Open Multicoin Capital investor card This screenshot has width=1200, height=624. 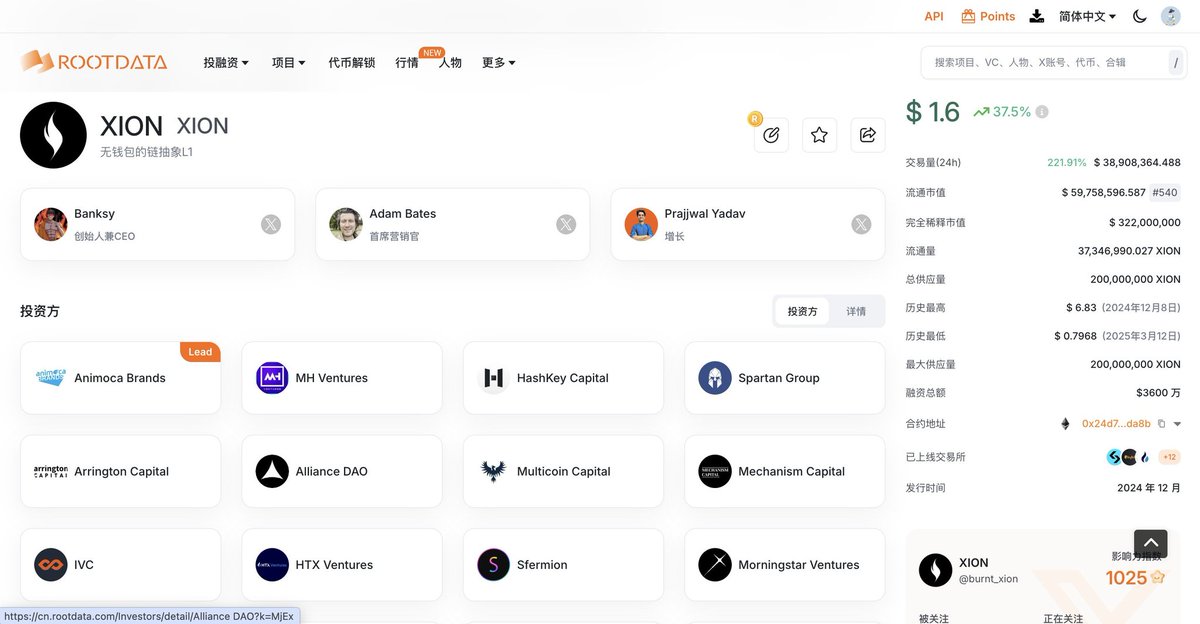coord(563,471)
